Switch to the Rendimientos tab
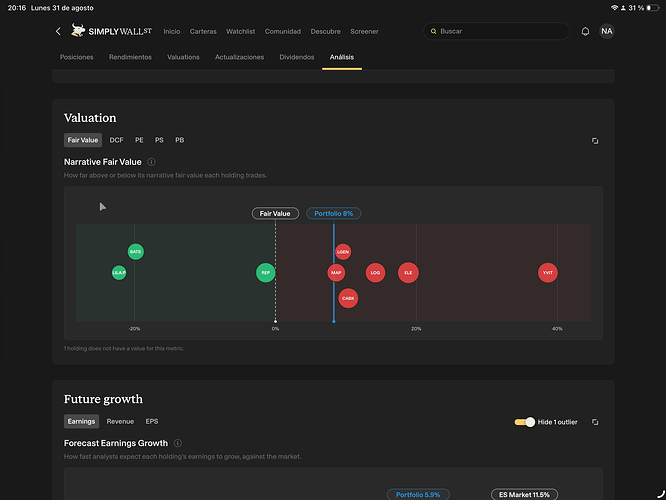 tap(130, 57)
